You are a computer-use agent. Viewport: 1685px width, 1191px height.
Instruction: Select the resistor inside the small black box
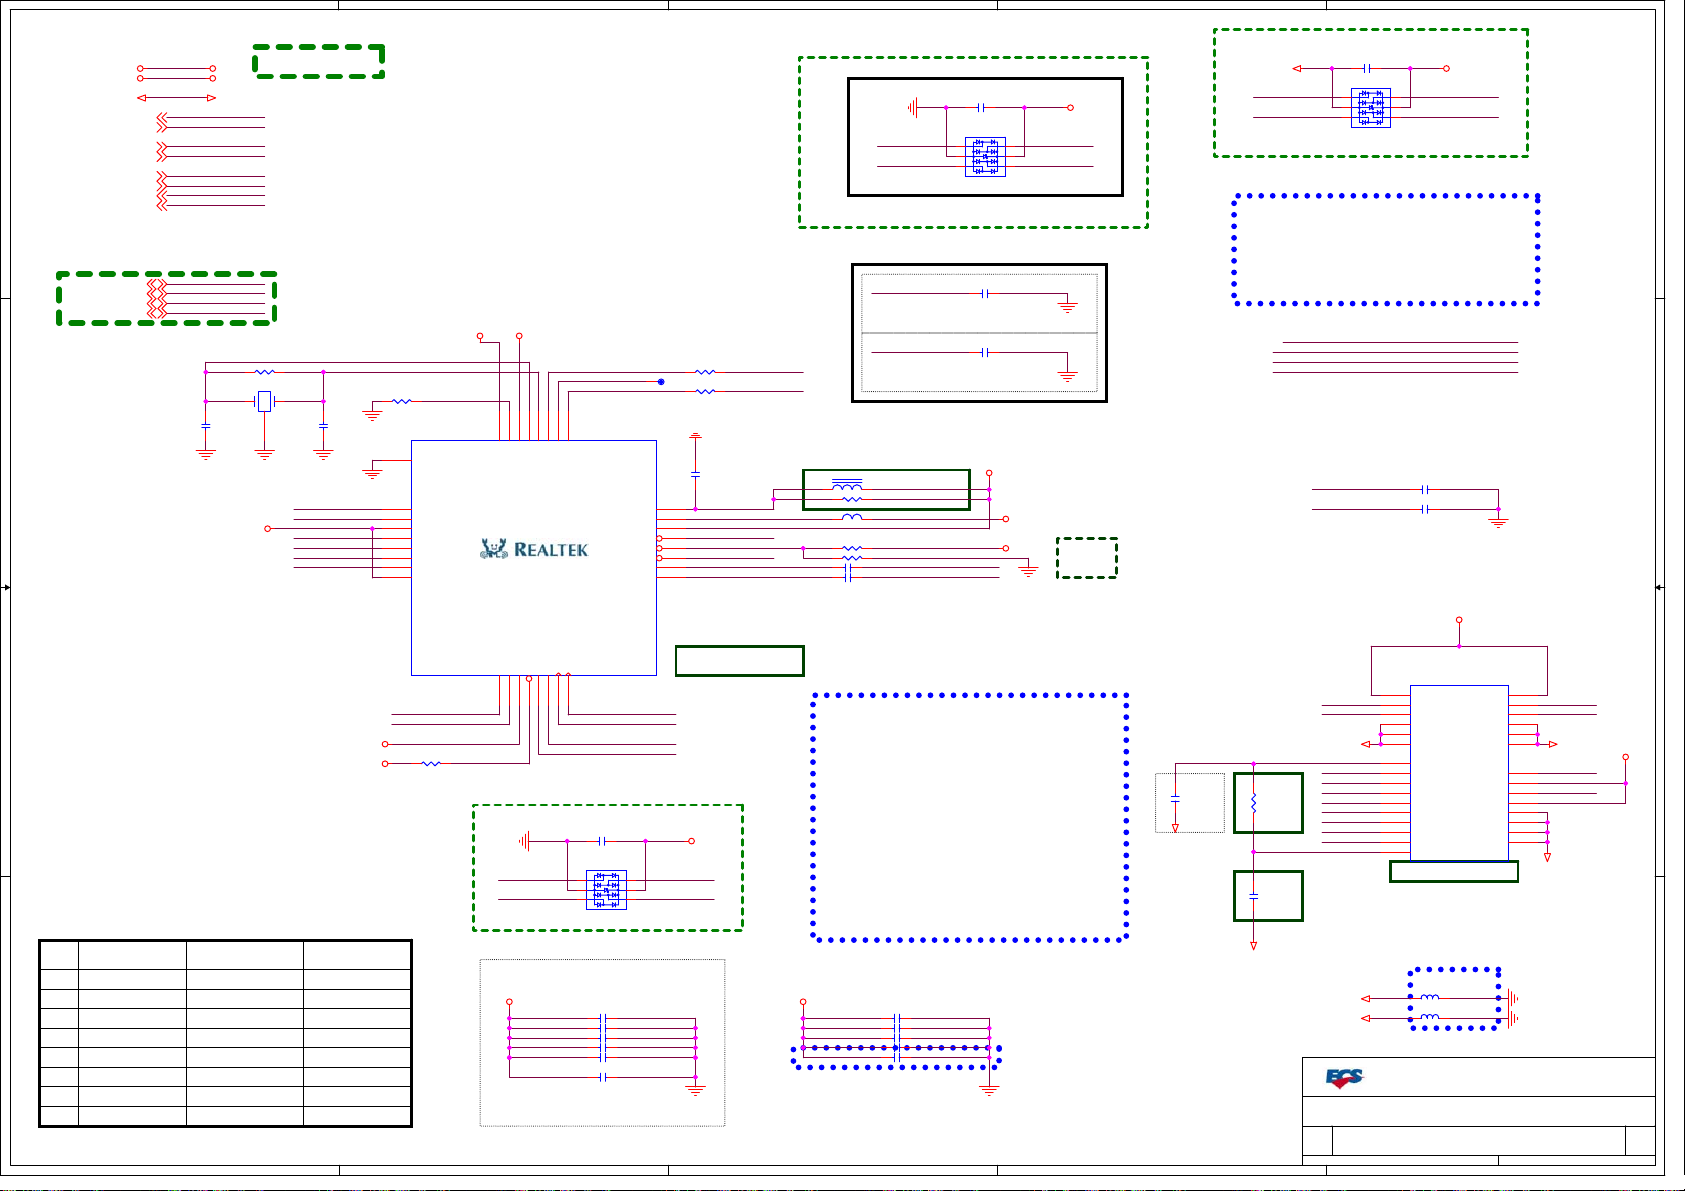[1253, 802]
